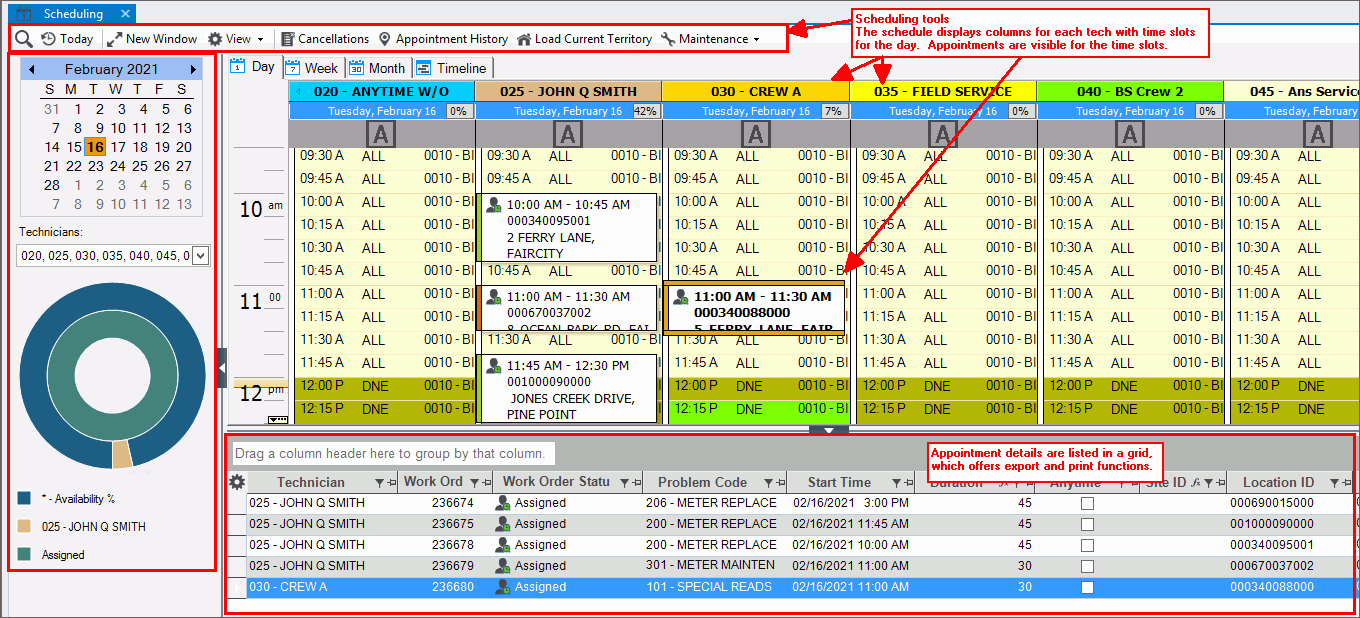Select the Assigned legend color swatch
Screen dimensions: 1360x618
coord(24,555)
